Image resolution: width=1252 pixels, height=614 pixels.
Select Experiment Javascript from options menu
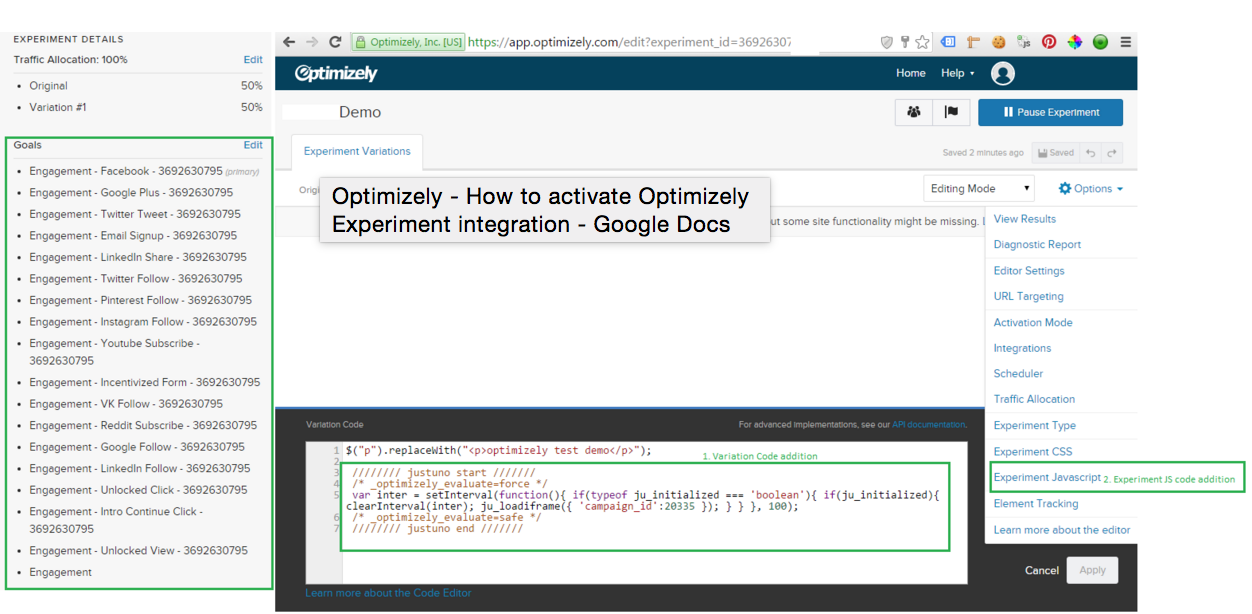click(1047, 478)
